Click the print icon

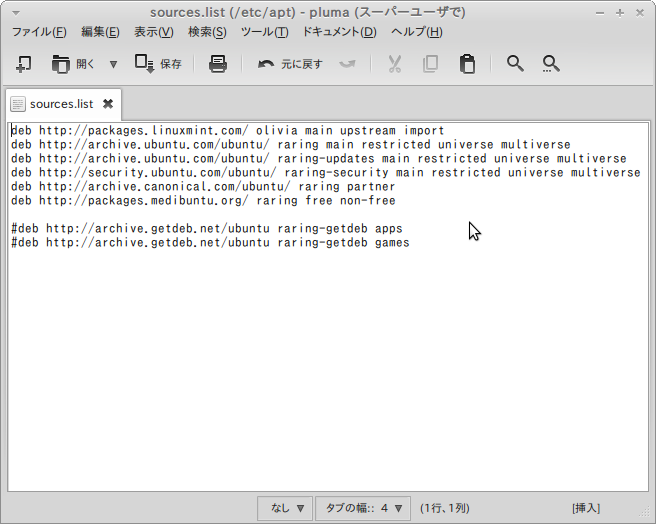tap(218, 64)
